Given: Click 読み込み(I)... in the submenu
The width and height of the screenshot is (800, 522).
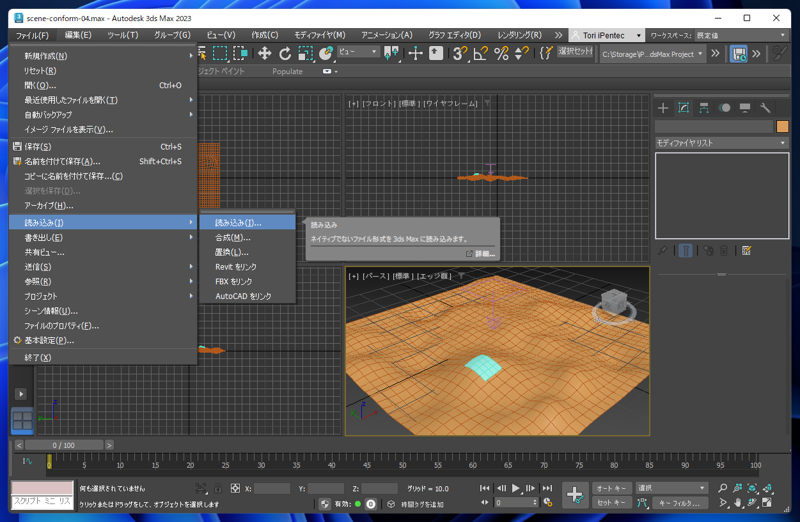Looking at the screenshot, I should click(x=247, y=222).
